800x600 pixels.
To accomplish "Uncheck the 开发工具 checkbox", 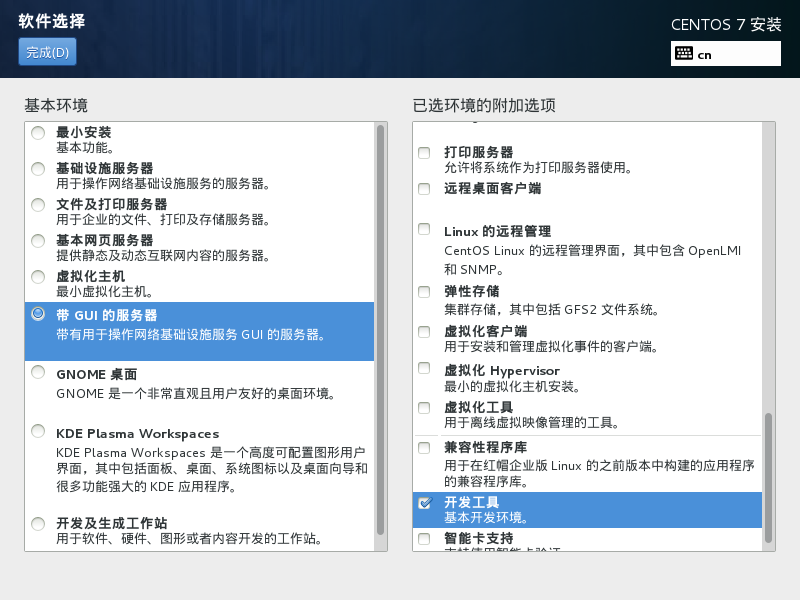I will 424,502.
